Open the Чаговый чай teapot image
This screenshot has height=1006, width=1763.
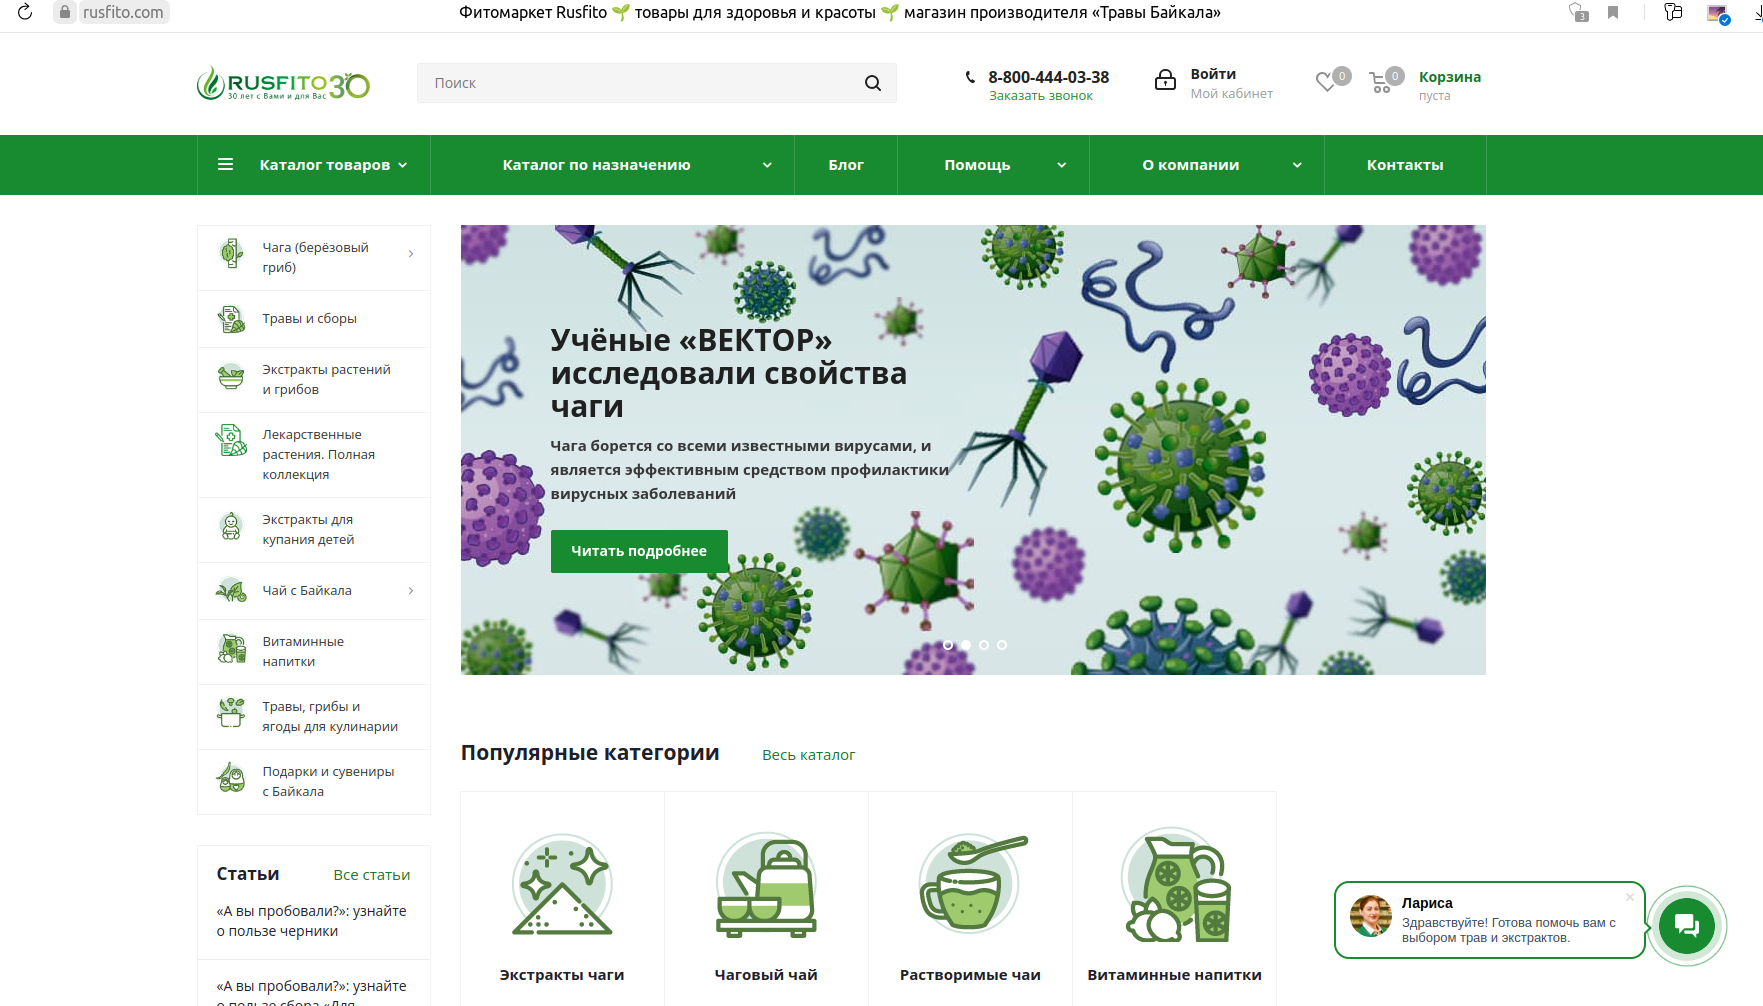[766, 885]
